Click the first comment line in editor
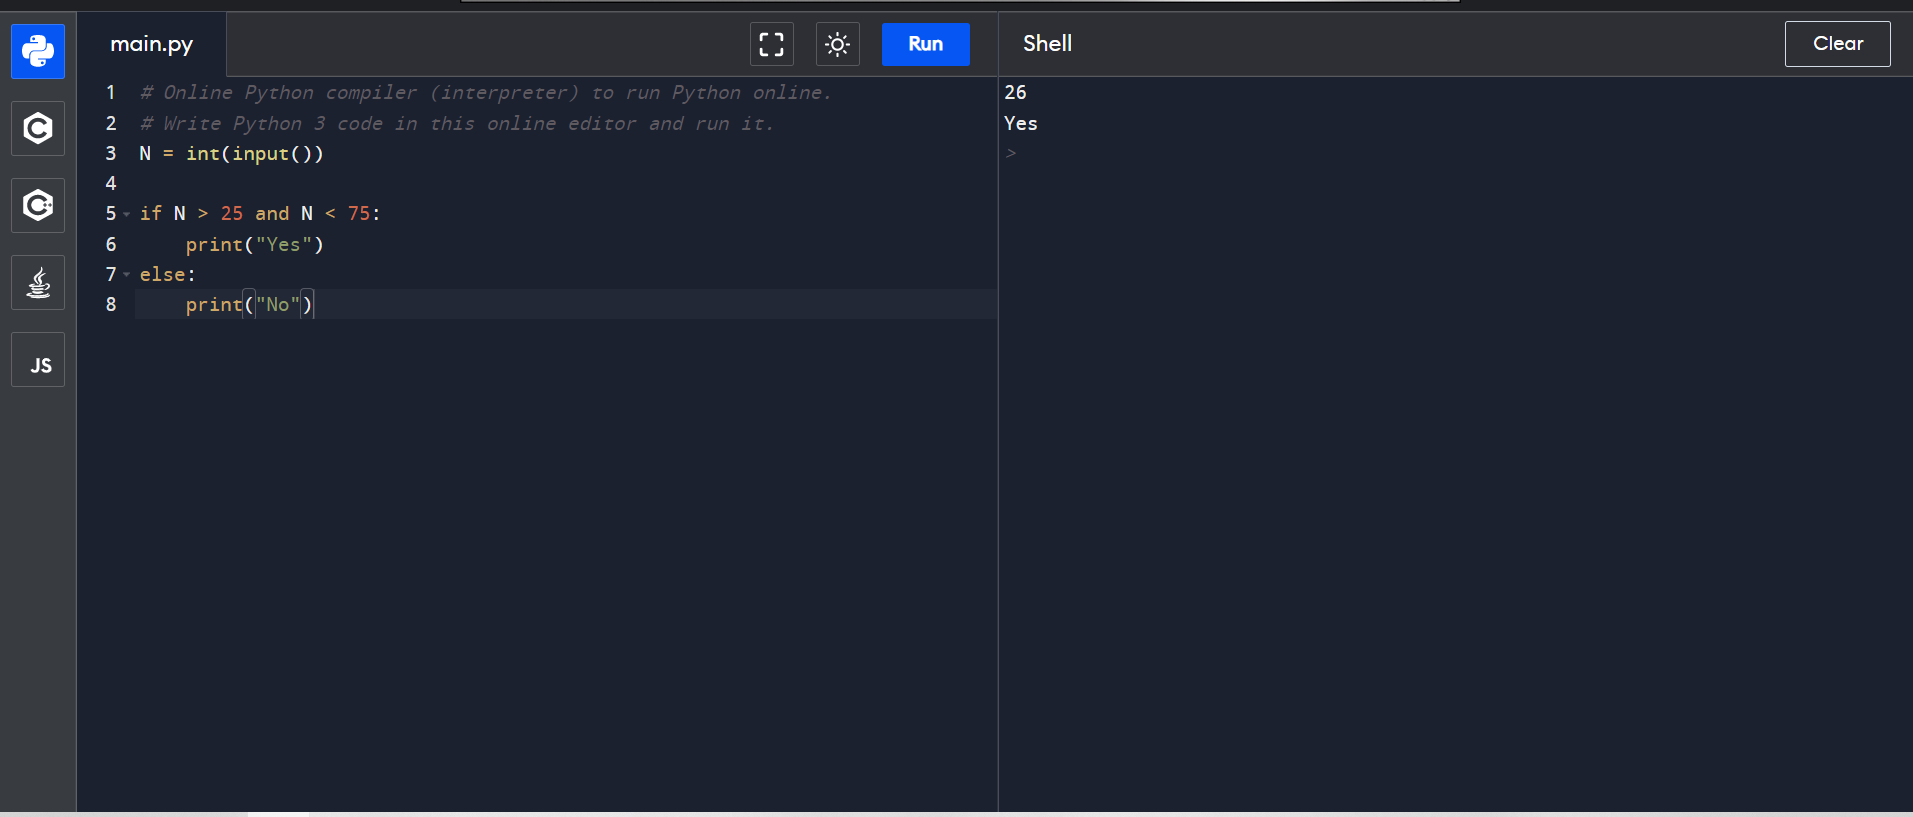 pos(485,92)
